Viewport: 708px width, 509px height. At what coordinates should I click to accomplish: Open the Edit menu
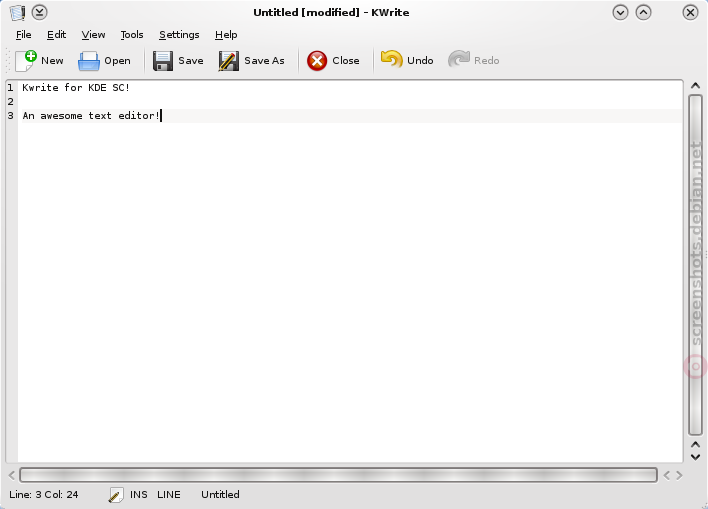coord(56,35)
